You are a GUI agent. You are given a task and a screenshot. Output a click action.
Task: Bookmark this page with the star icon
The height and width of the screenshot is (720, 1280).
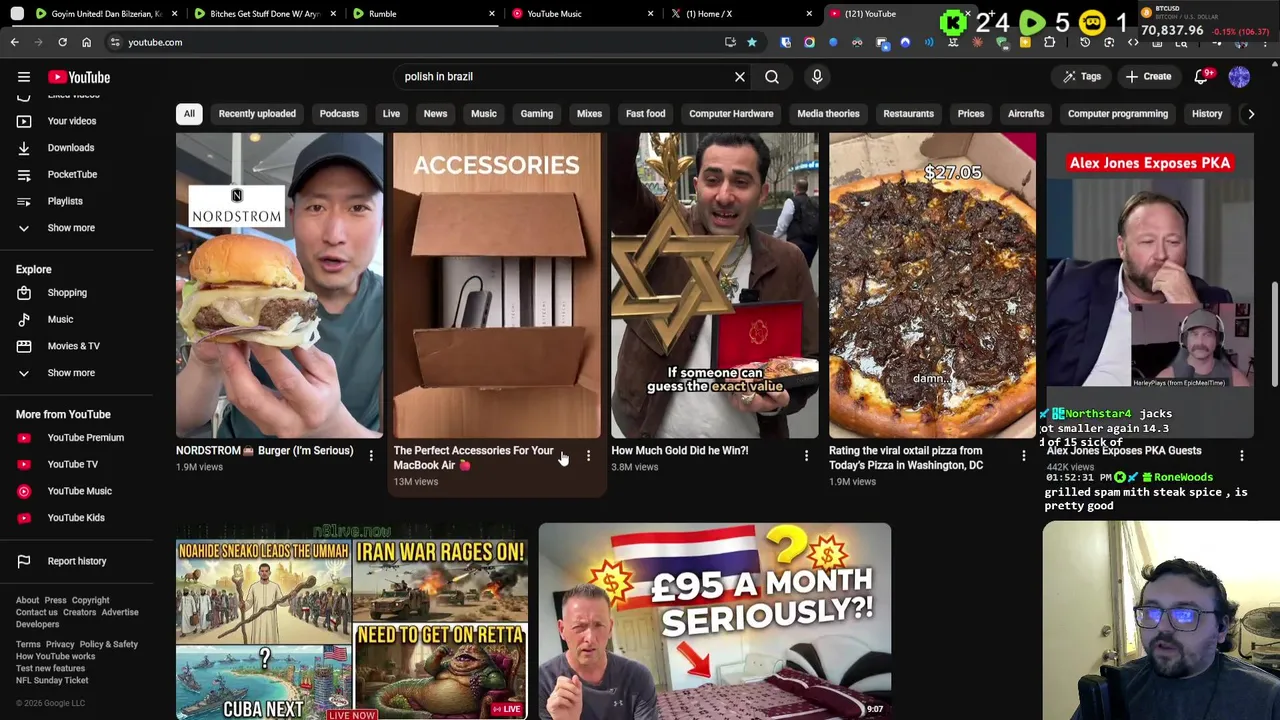click(752, 42)
